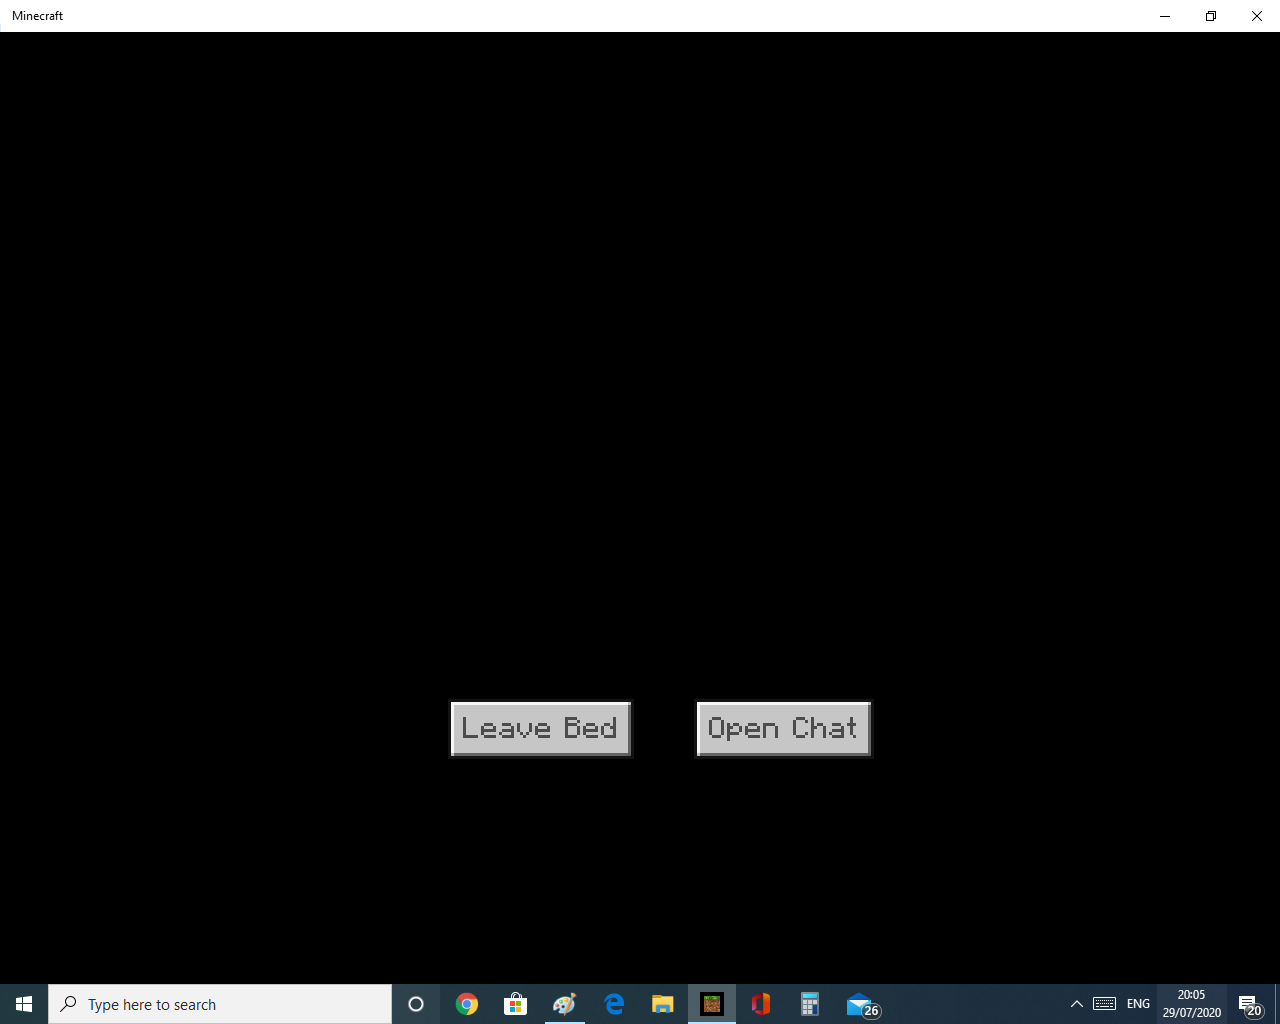Switch to Paint in the taskbar
Screen dimensions: 1280x1024
coord(565,1004)
